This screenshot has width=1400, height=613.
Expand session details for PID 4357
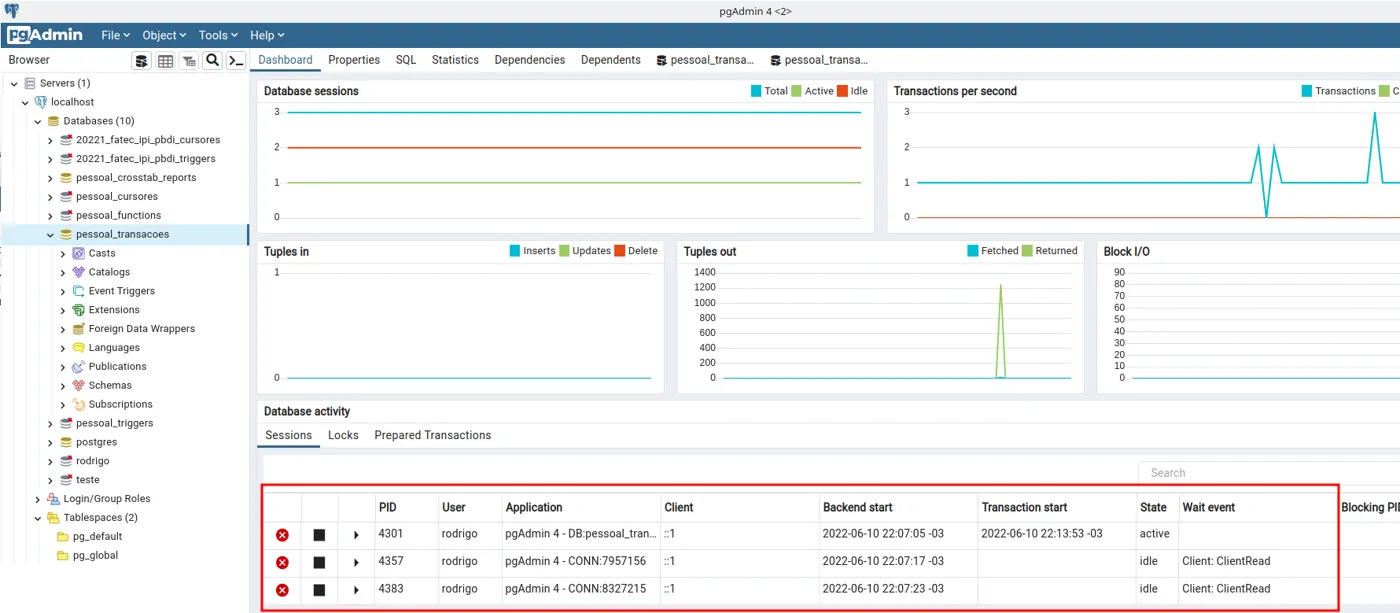(x=356, y=562)
